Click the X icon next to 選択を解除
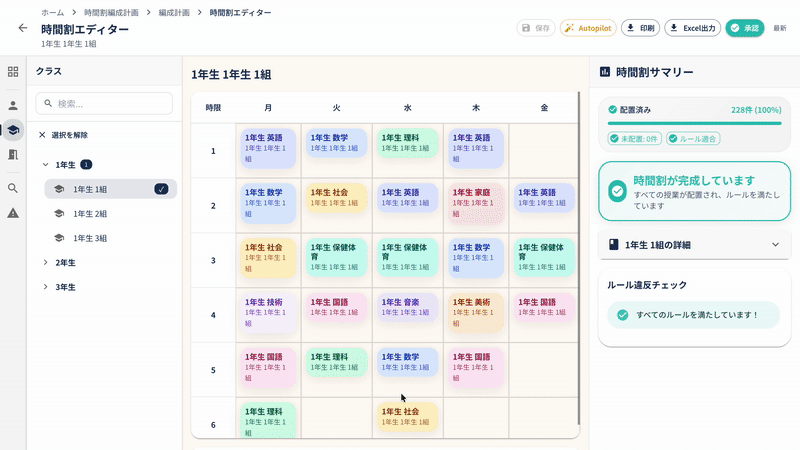 [42, 135]
